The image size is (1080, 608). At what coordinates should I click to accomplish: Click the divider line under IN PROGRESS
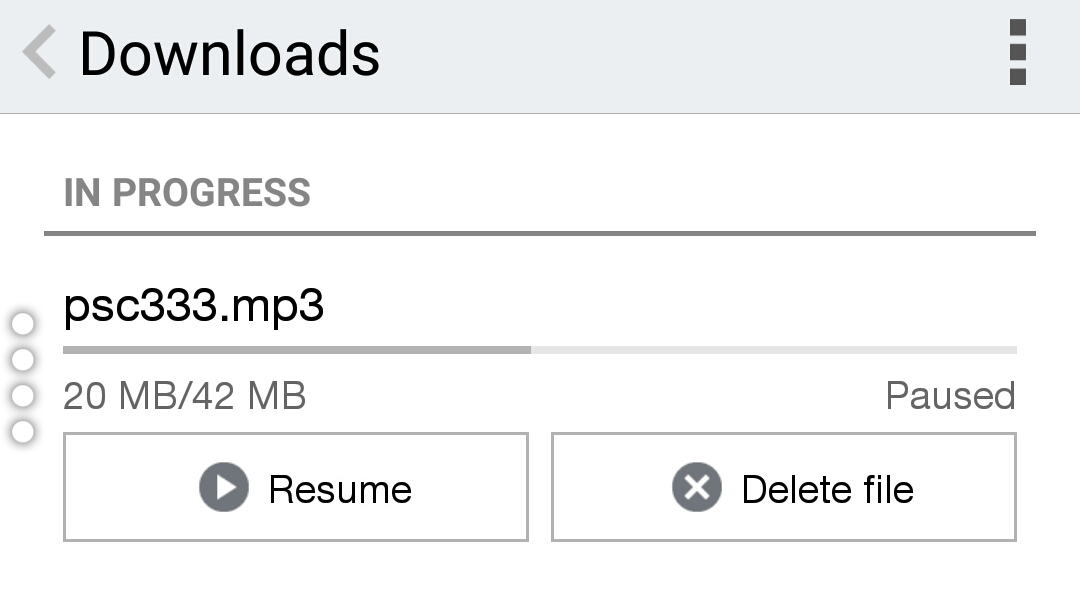tap(540, 233)
